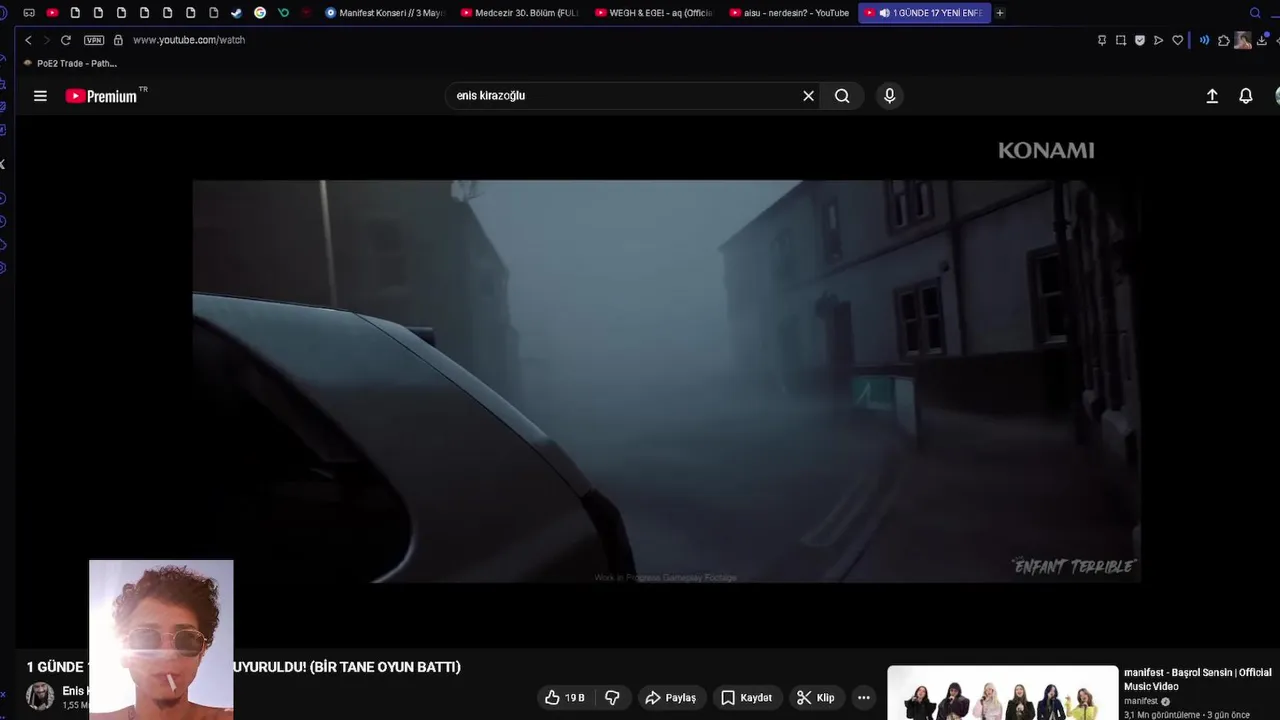Click the address bar URL www.youtube.com/watch
1280x720 pixels.
[189, 40]
